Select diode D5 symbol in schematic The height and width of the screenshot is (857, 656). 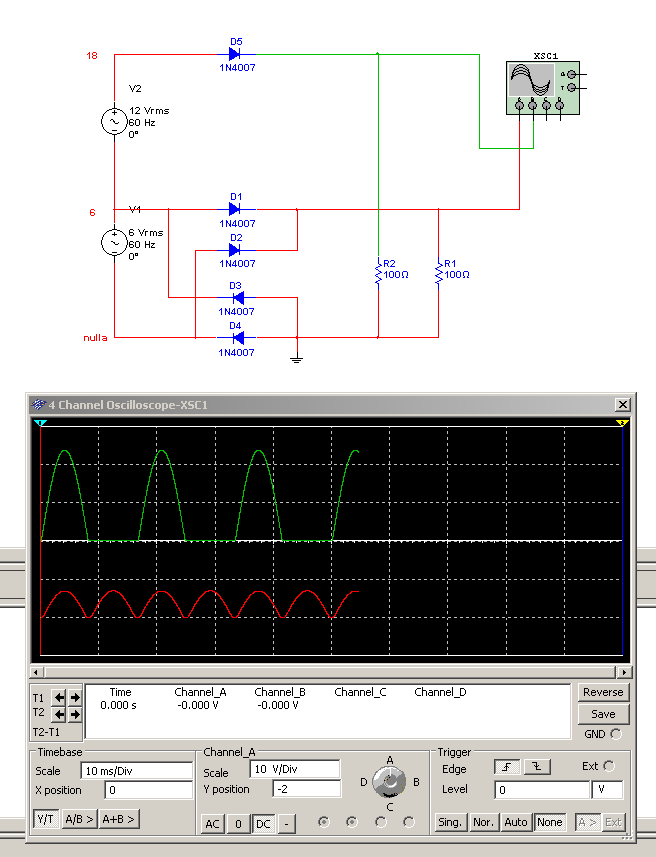click(235, 54)
